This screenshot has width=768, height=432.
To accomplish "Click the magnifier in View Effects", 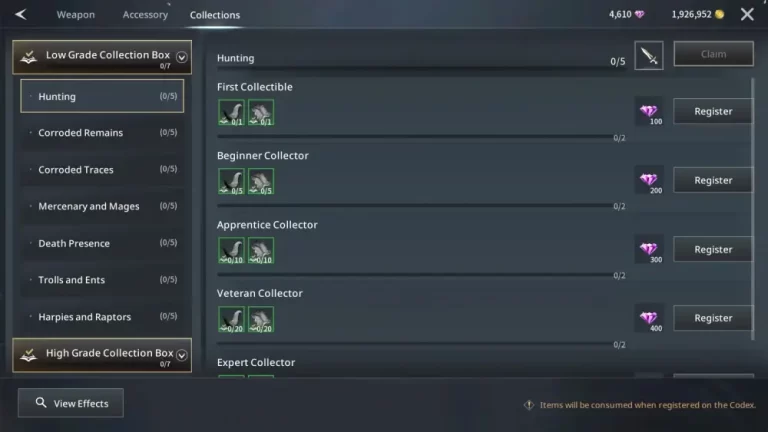I will 41,403.
